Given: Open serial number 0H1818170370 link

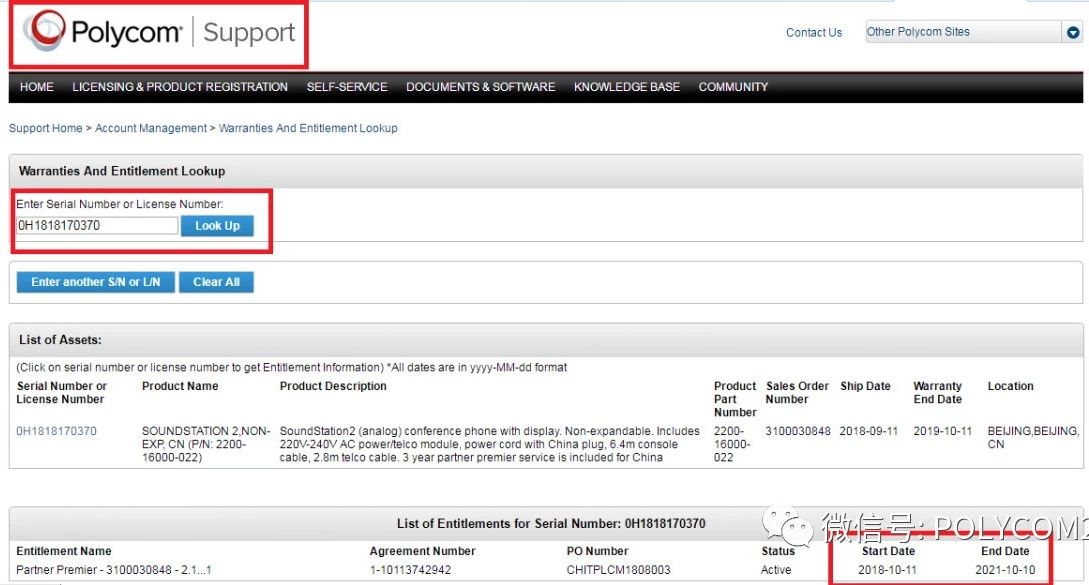Looking at the screenshot, I should (x=56, y=431).
